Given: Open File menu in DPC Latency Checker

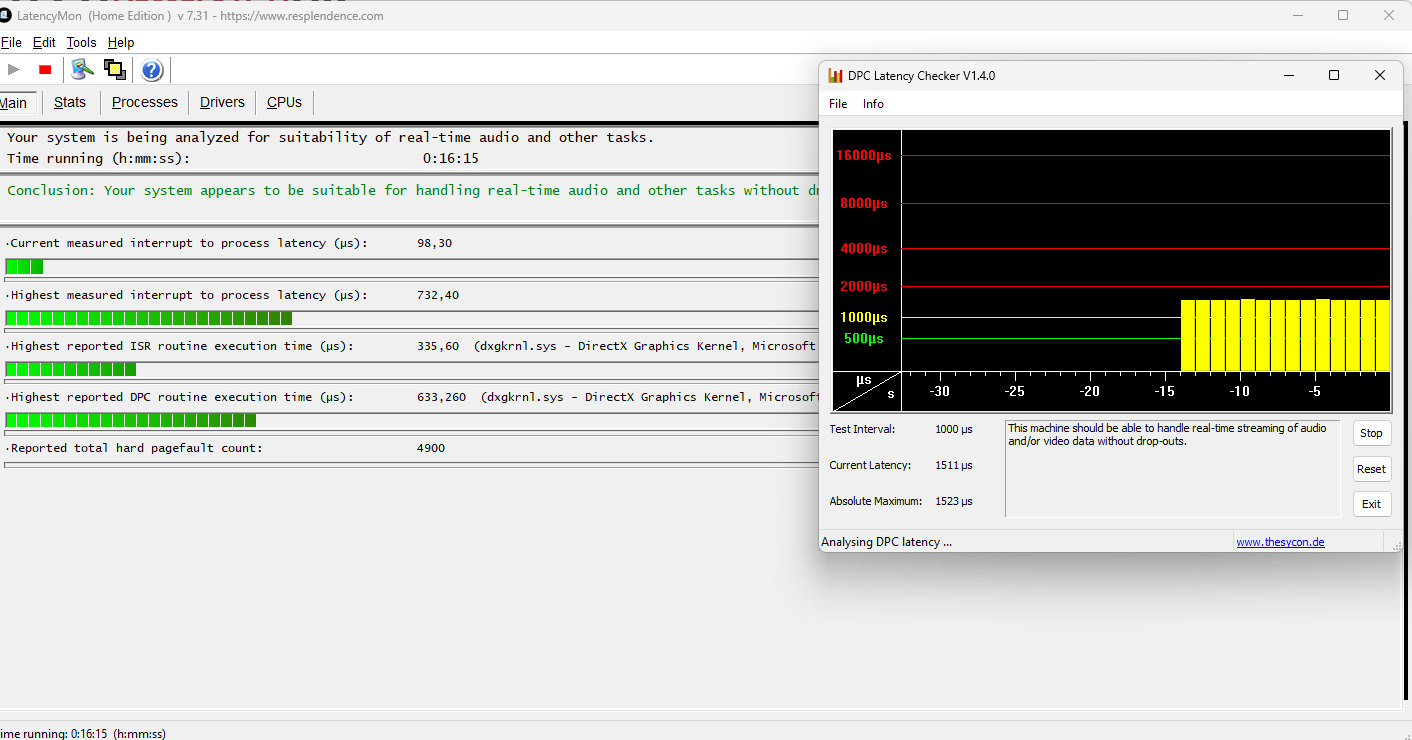Looking at the screenshot, I should tap(838, 104).
